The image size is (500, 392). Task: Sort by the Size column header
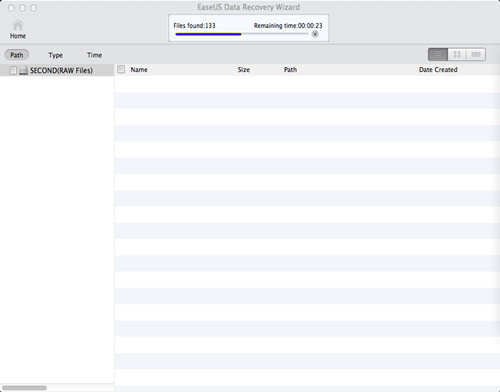244,70
